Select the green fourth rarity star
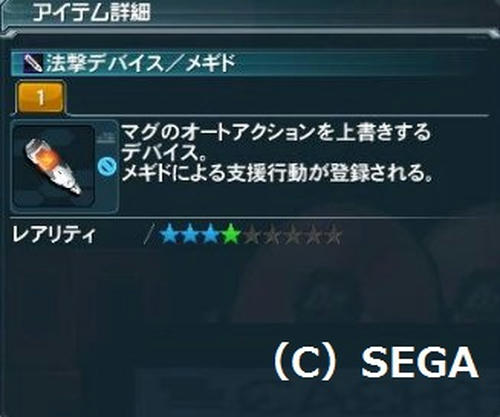The image size is (500, 417). [x=231, y=235]
